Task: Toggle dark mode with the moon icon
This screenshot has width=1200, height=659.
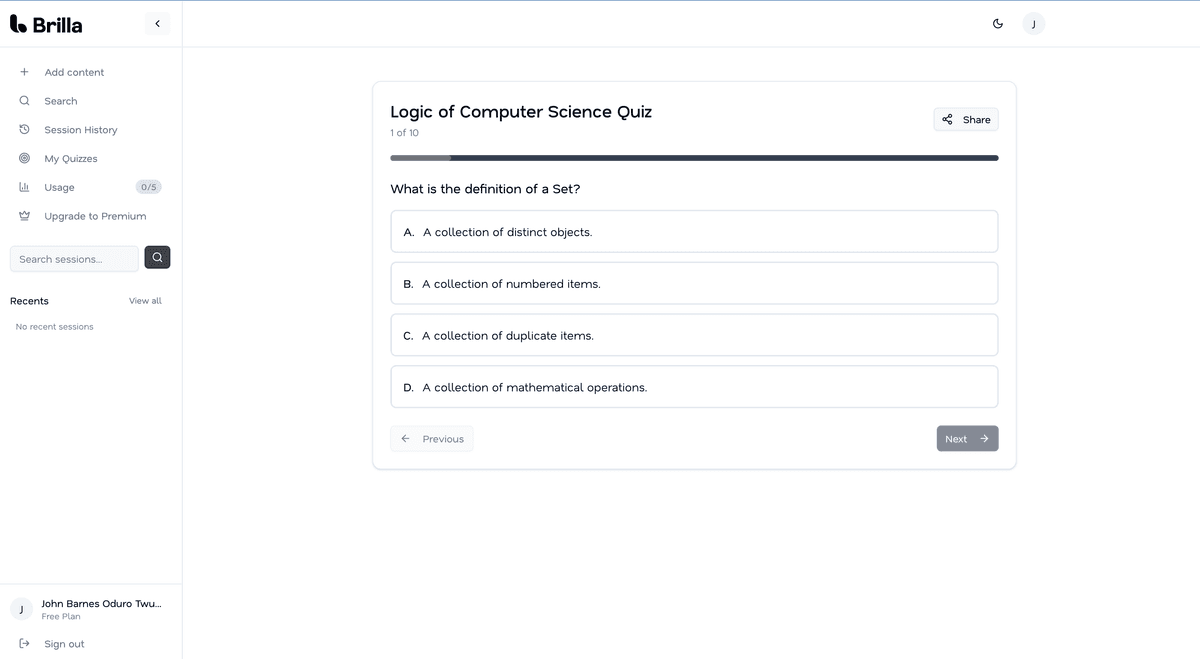Action: point(997,24)
